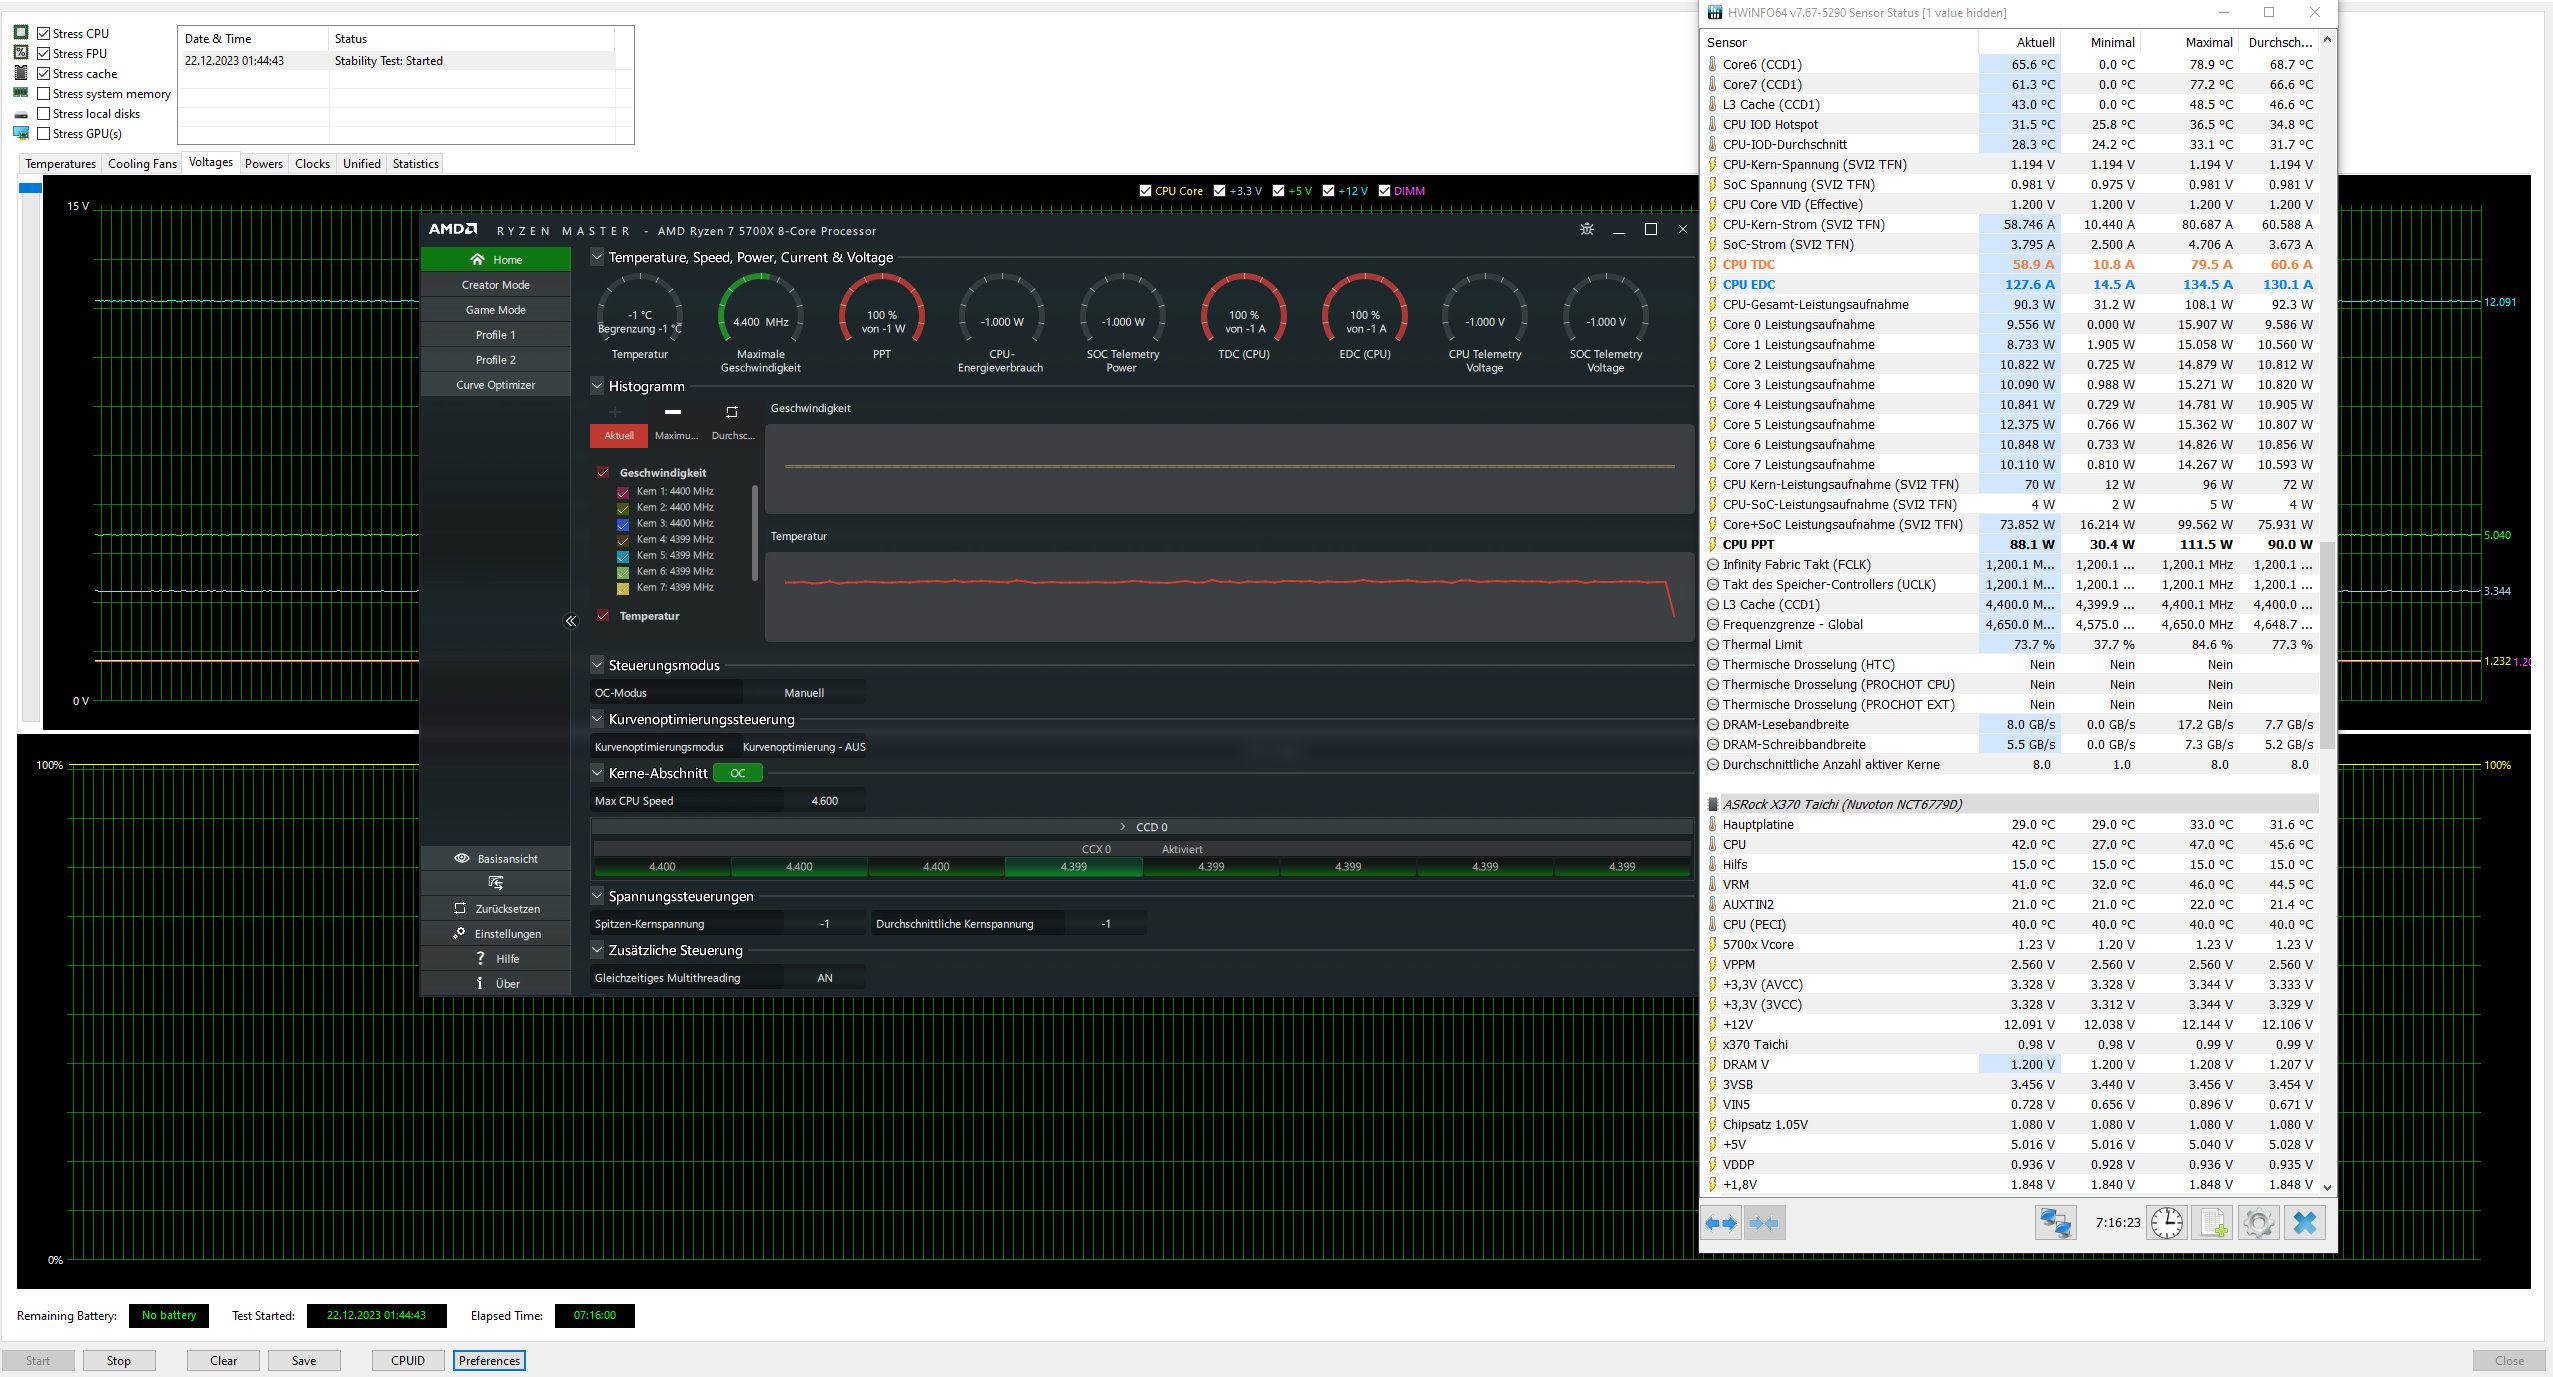The image size is (2553, 1377).
Task: Switch to the Temperatures tab
Action: 60,163
